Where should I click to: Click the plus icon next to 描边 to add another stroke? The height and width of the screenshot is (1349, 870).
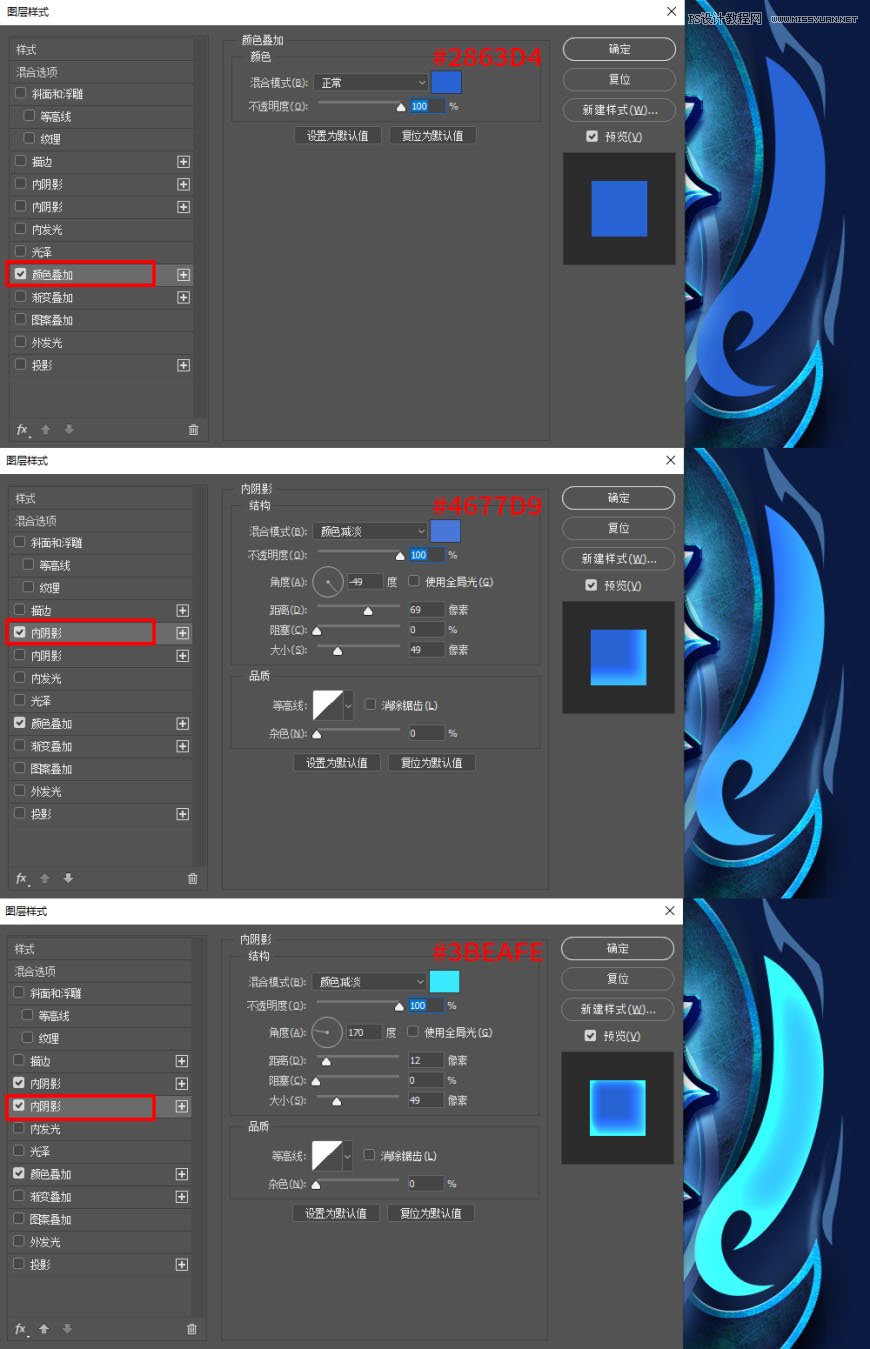[x=183, y=161]
